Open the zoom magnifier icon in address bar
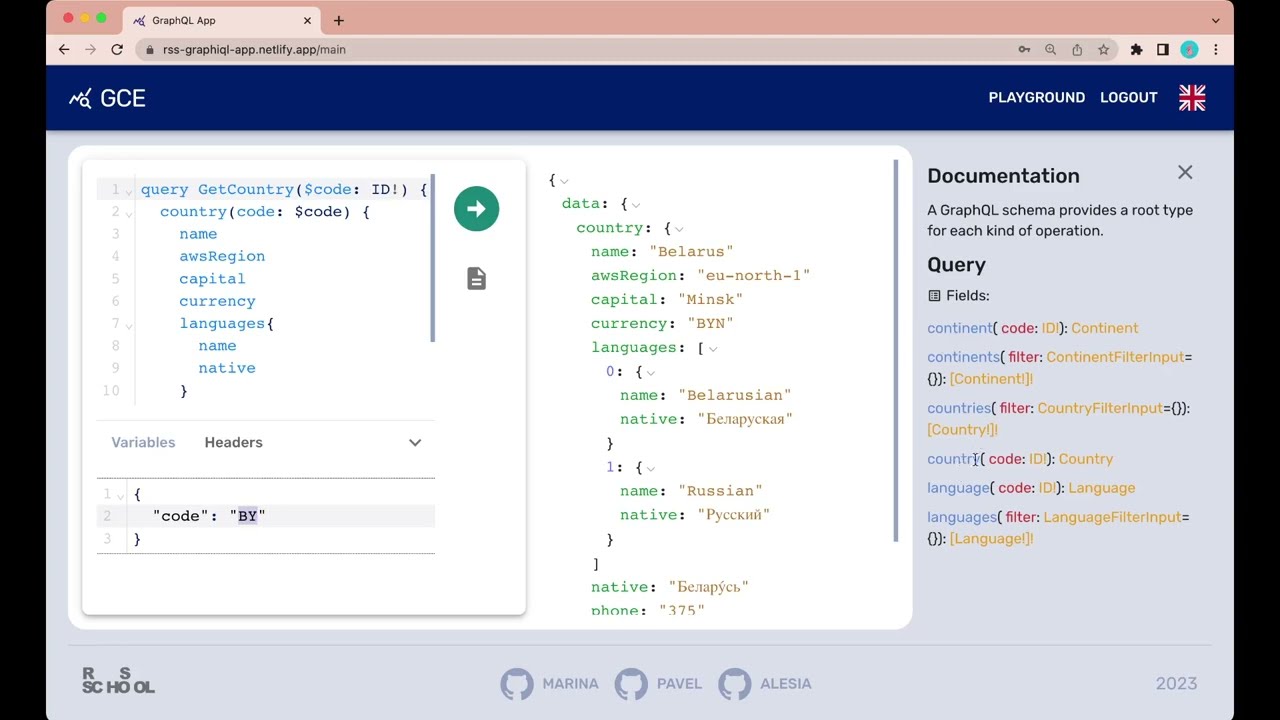 (x=1051, y=49)
